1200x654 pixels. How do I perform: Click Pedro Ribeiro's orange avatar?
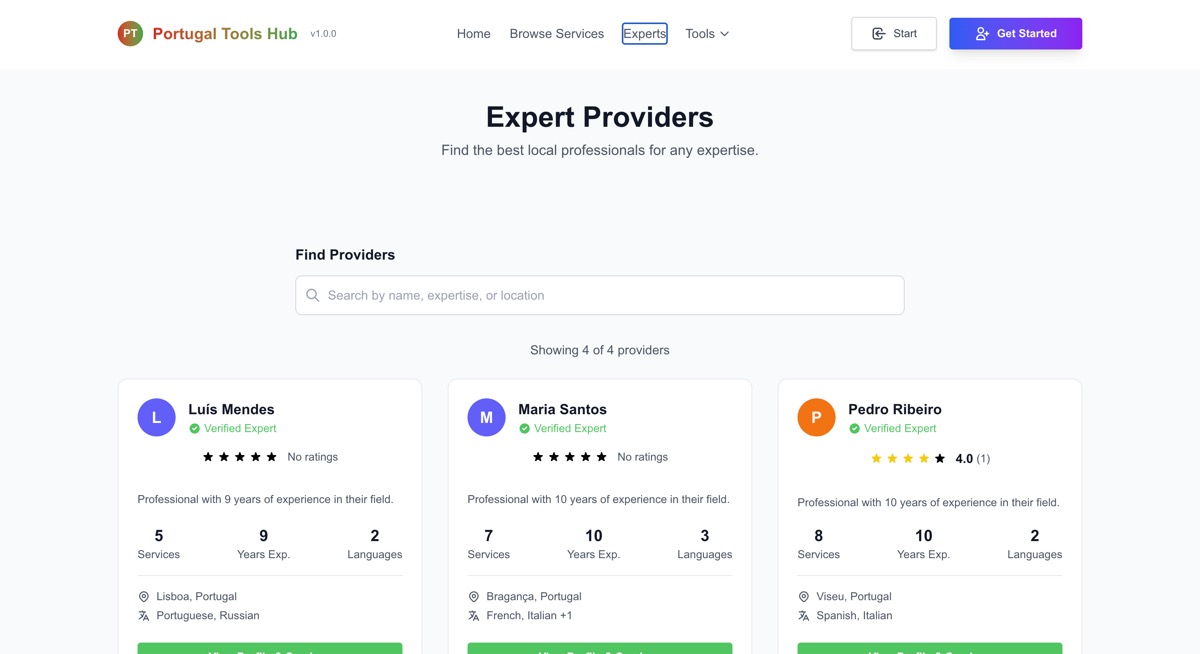pyautogui.click(x=816, y=418)
